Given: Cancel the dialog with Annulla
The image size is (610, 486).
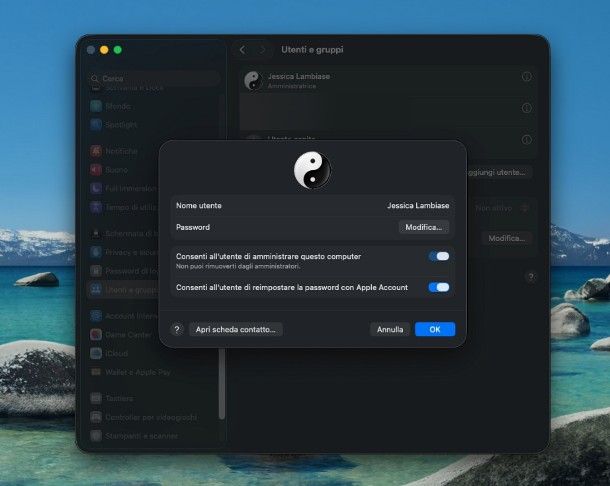Looking at the screenshot, I should point(390,329).
